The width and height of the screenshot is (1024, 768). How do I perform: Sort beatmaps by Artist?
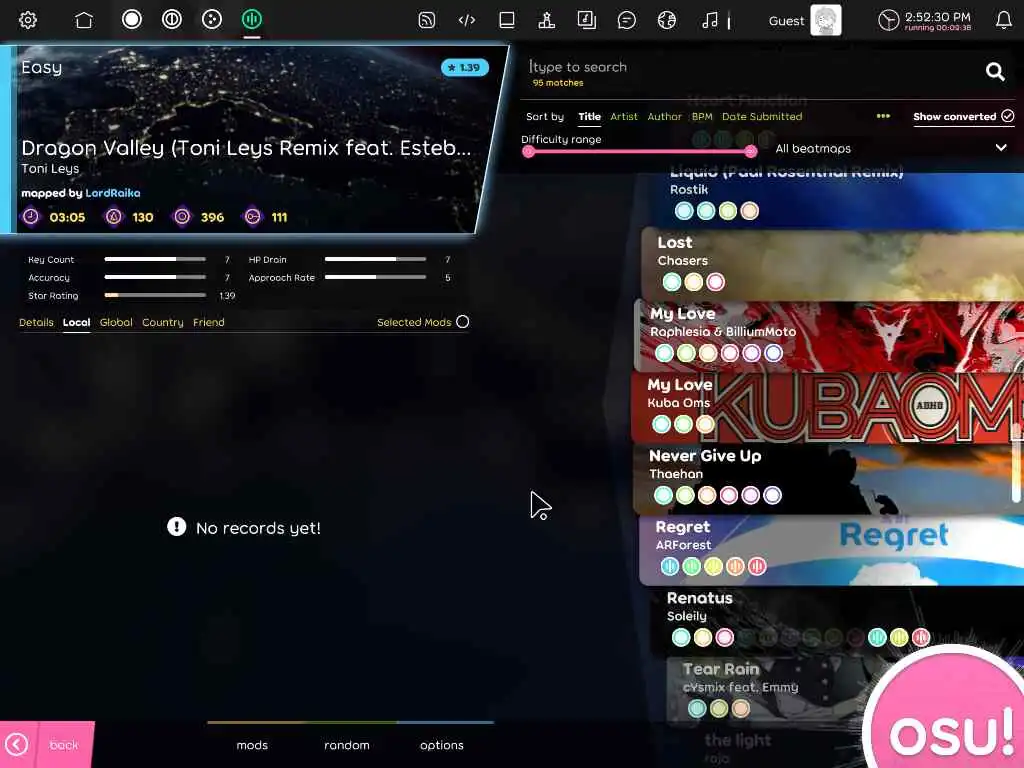click(624, 116)
